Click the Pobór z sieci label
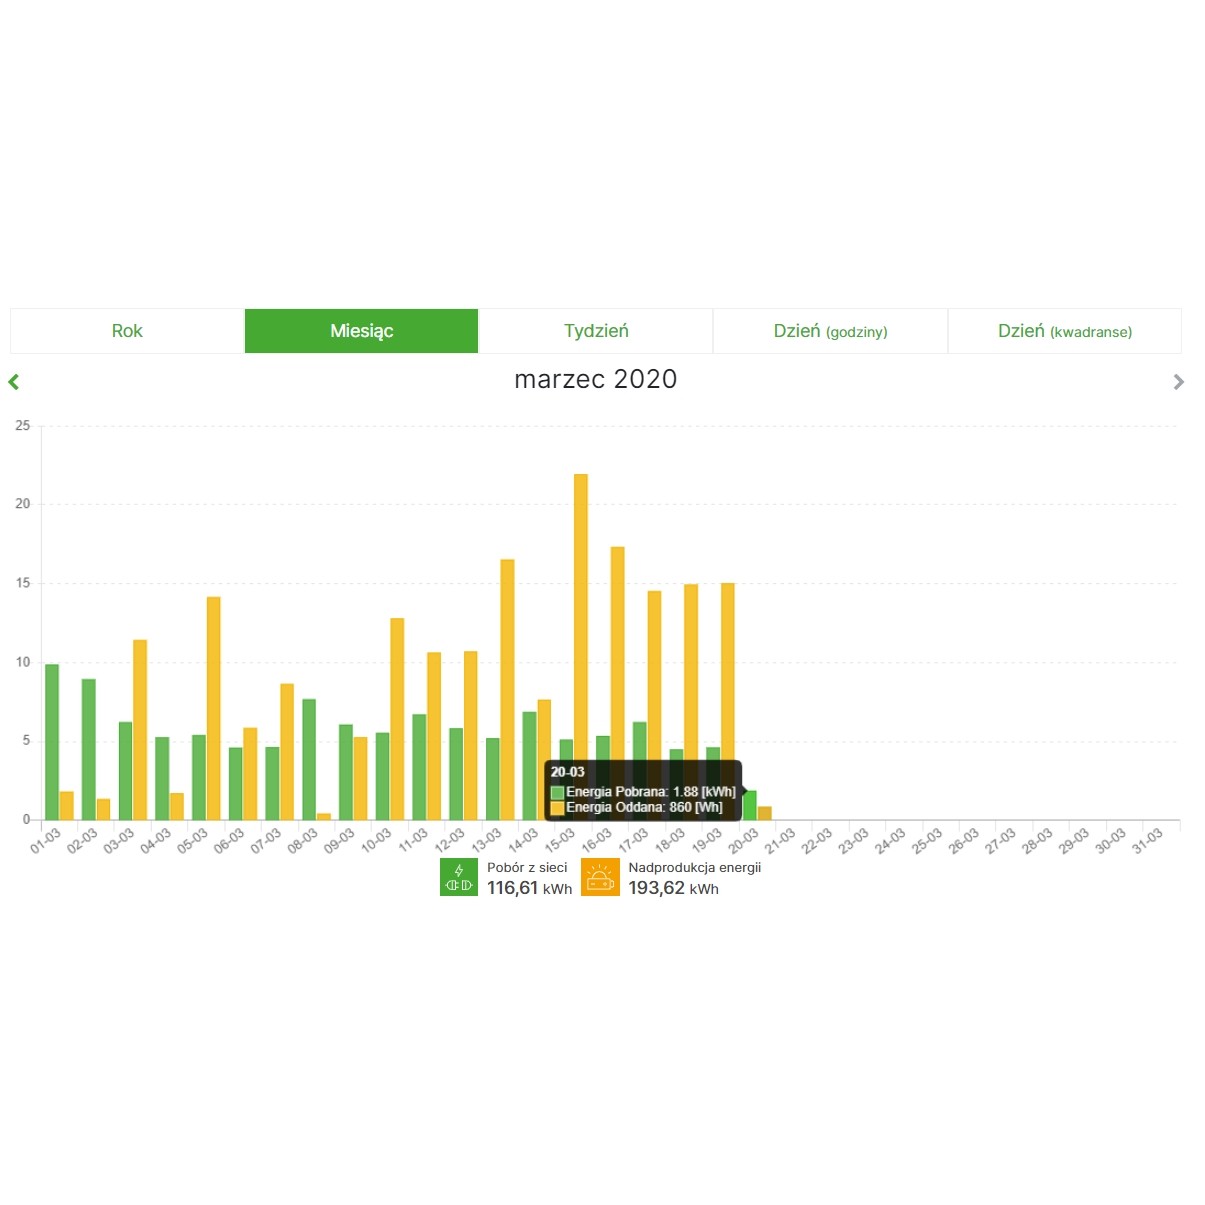 (x=527, y=867)
